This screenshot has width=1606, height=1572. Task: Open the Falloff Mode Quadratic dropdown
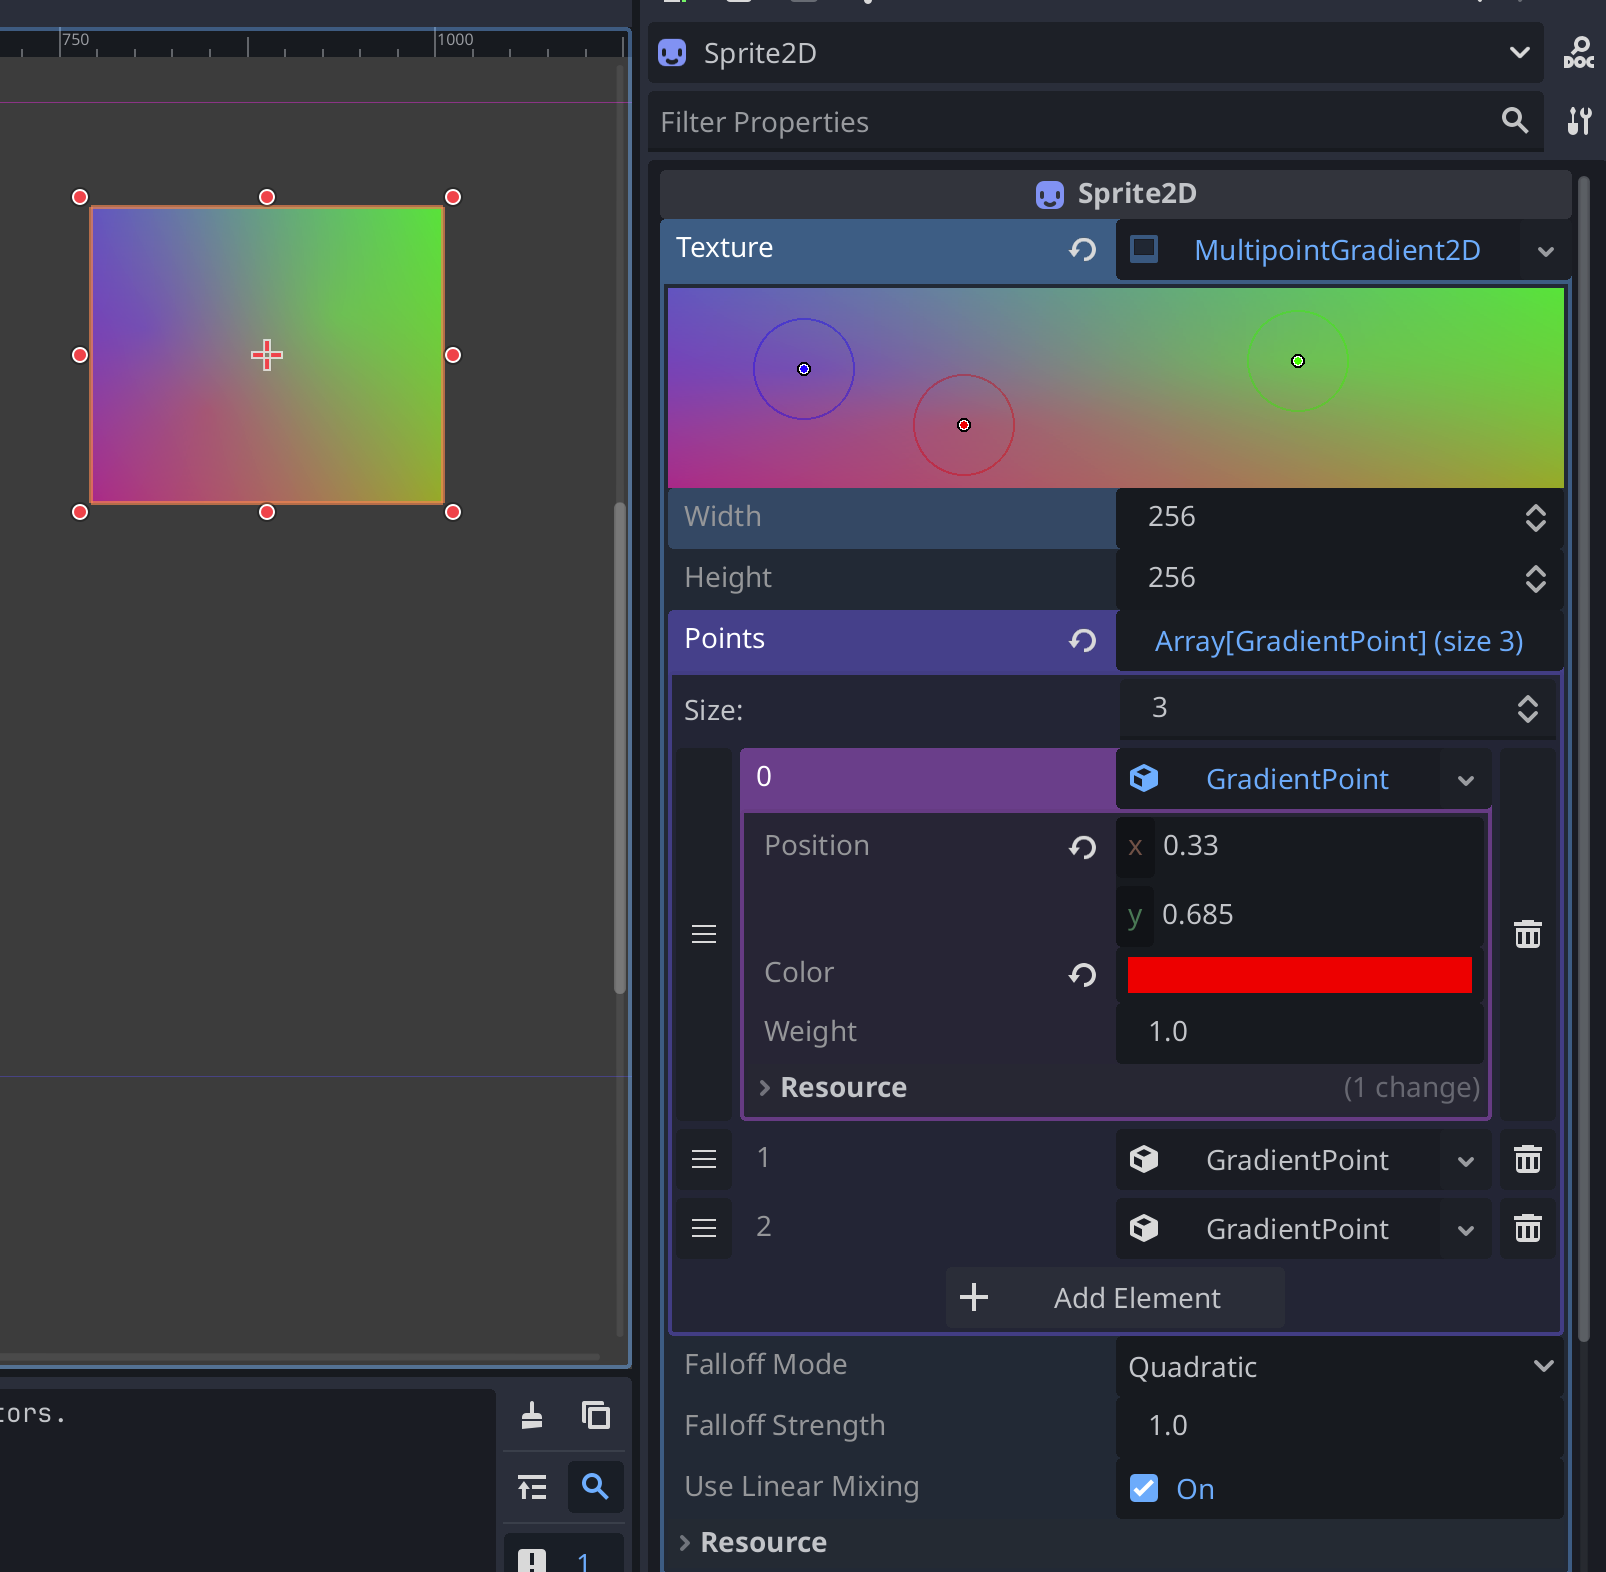pos(1339,1367)
